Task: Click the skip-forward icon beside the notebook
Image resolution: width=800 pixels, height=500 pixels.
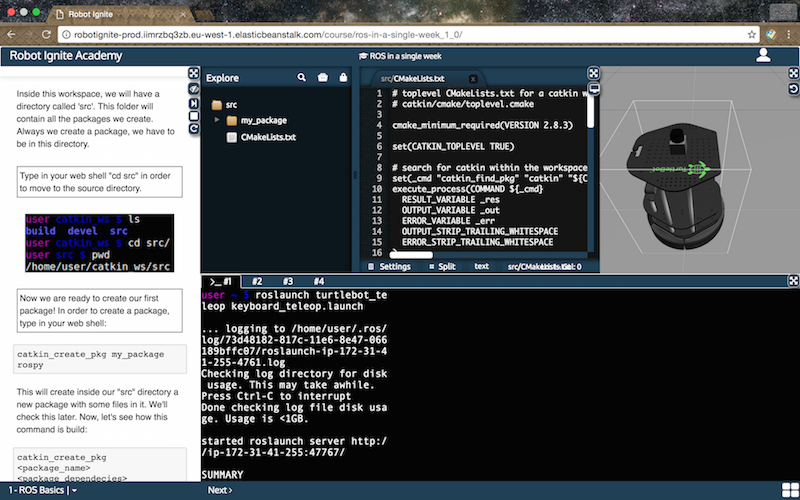Action: 193,103
